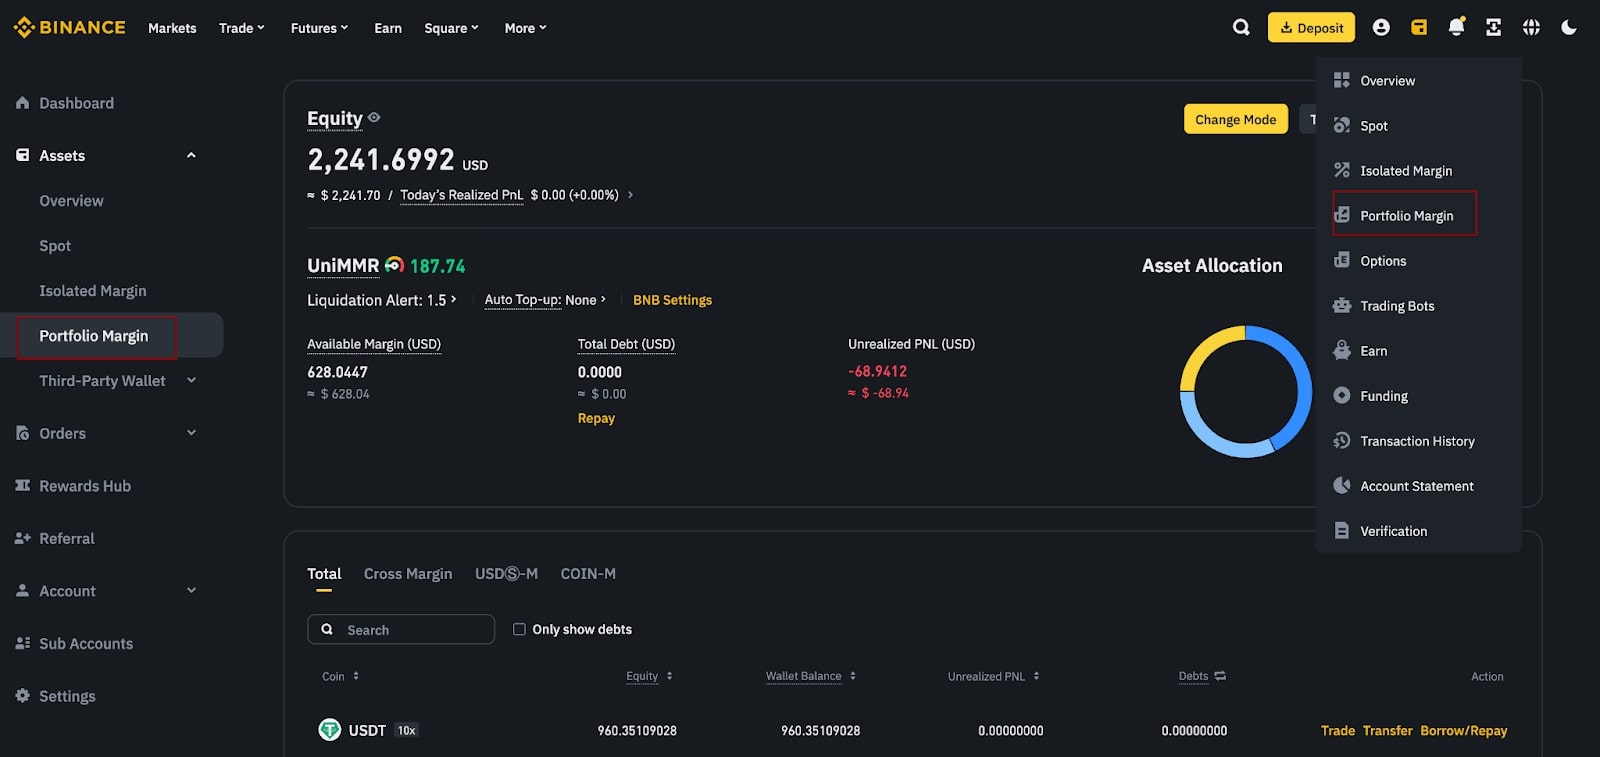Click the Dashboard home icon in sidebar
1600x757 pixels.
pyautogui.click(x=22, y=103)
